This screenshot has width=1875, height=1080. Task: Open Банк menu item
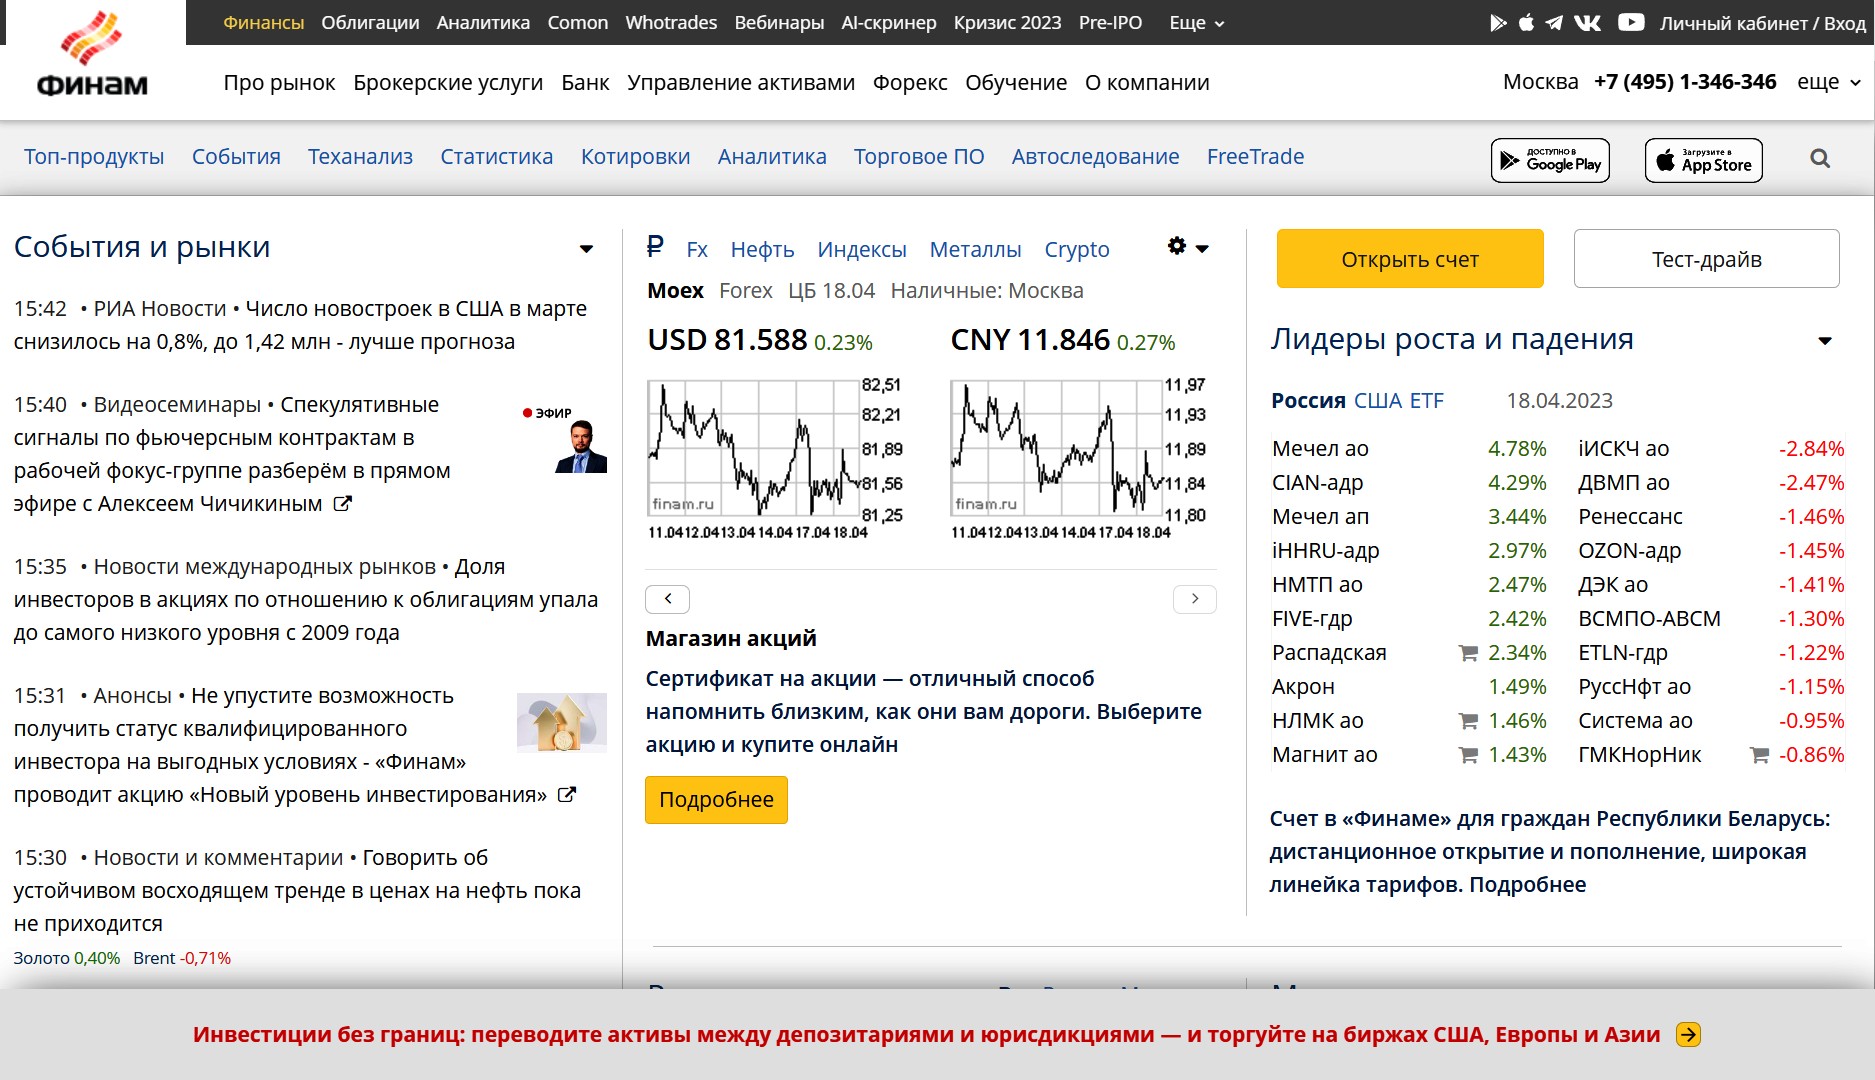[x=585, y=82]
